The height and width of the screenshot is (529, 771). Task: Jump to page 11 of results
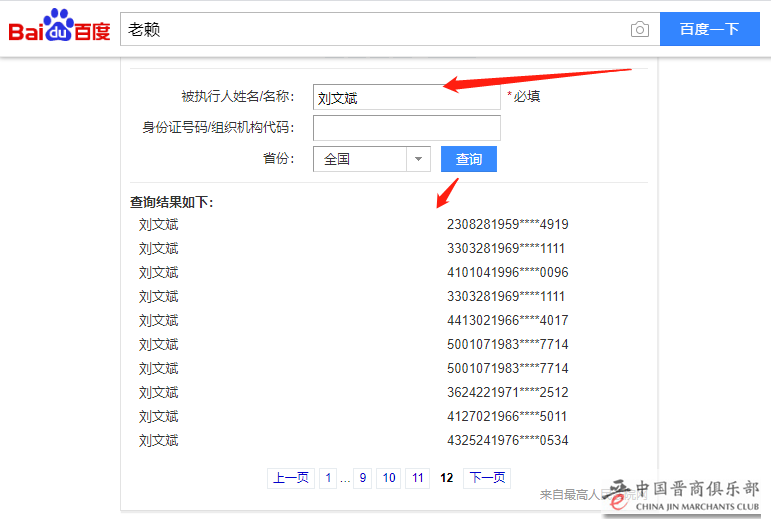click(x=417, y=478)
